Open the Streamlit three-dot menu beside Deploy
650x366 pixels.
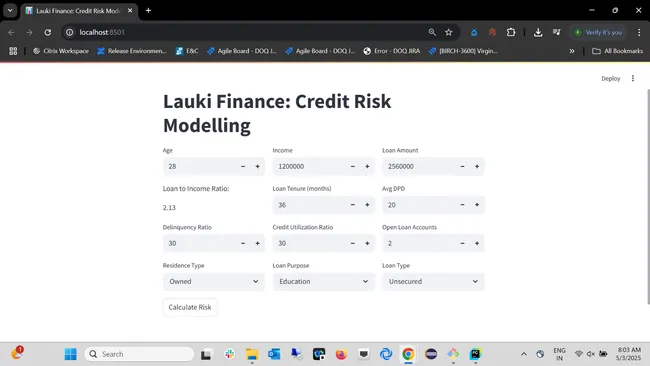pyautogui.click(x=633, y=78)
